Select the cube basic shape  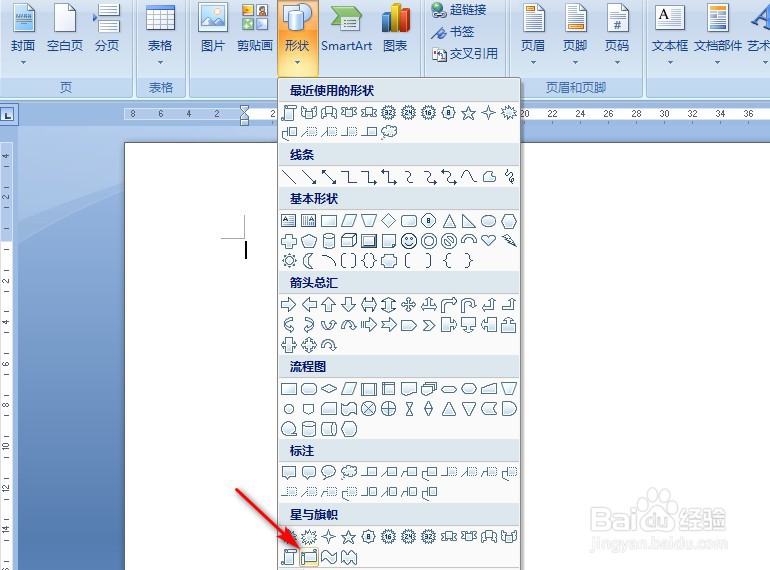point(349,241)
